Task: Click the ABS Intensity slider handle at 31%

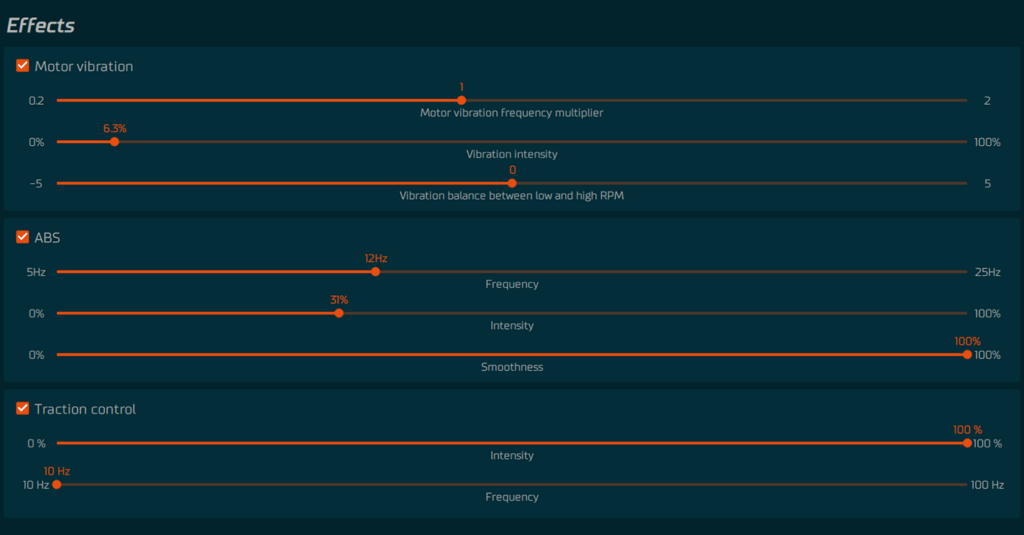Action: 339,313
